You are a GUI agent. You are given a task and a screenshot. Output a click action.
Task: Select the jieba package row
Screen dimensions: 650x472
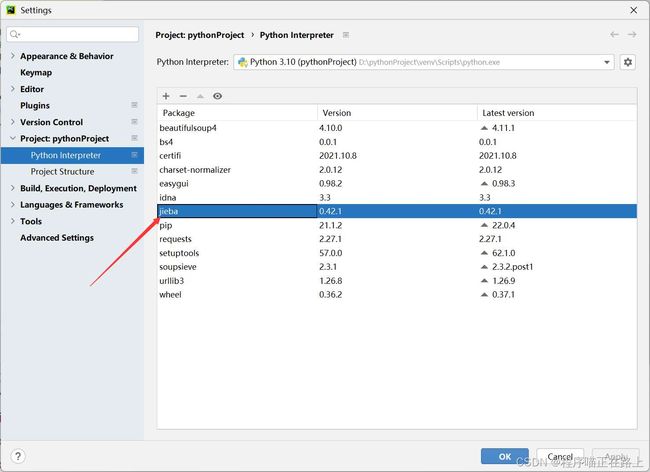point(397,211)
